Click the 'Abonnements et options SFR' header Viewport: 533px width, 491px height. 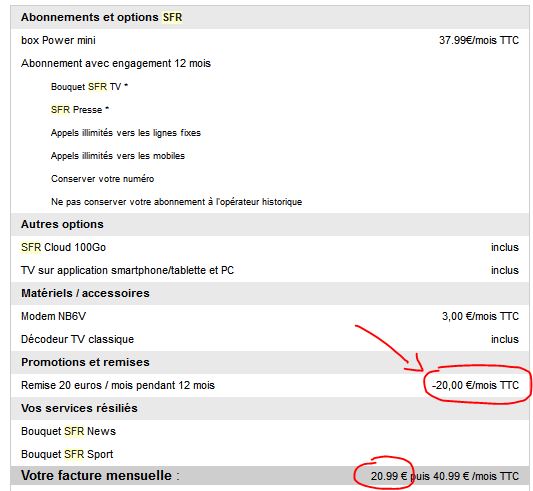click(101, 17)
